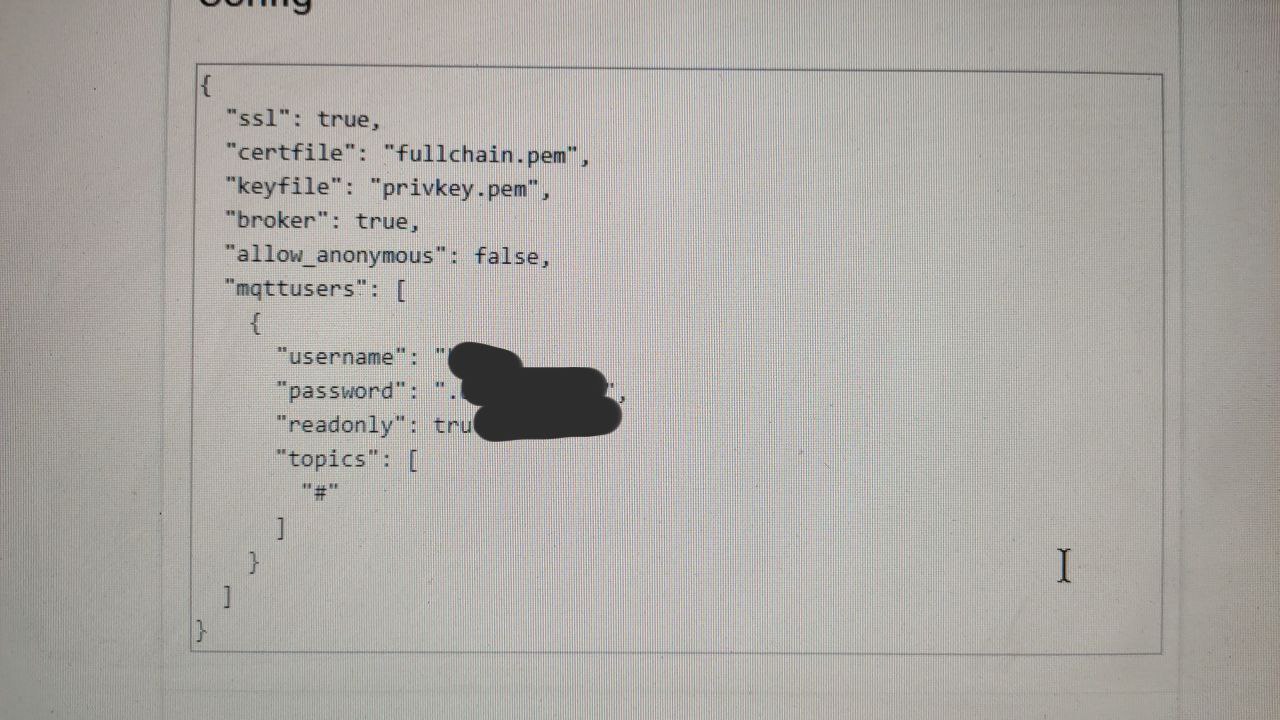Click the "allow_anonymous" key
This screenshot has height=720, width=1280.
[x=336, y=255]
